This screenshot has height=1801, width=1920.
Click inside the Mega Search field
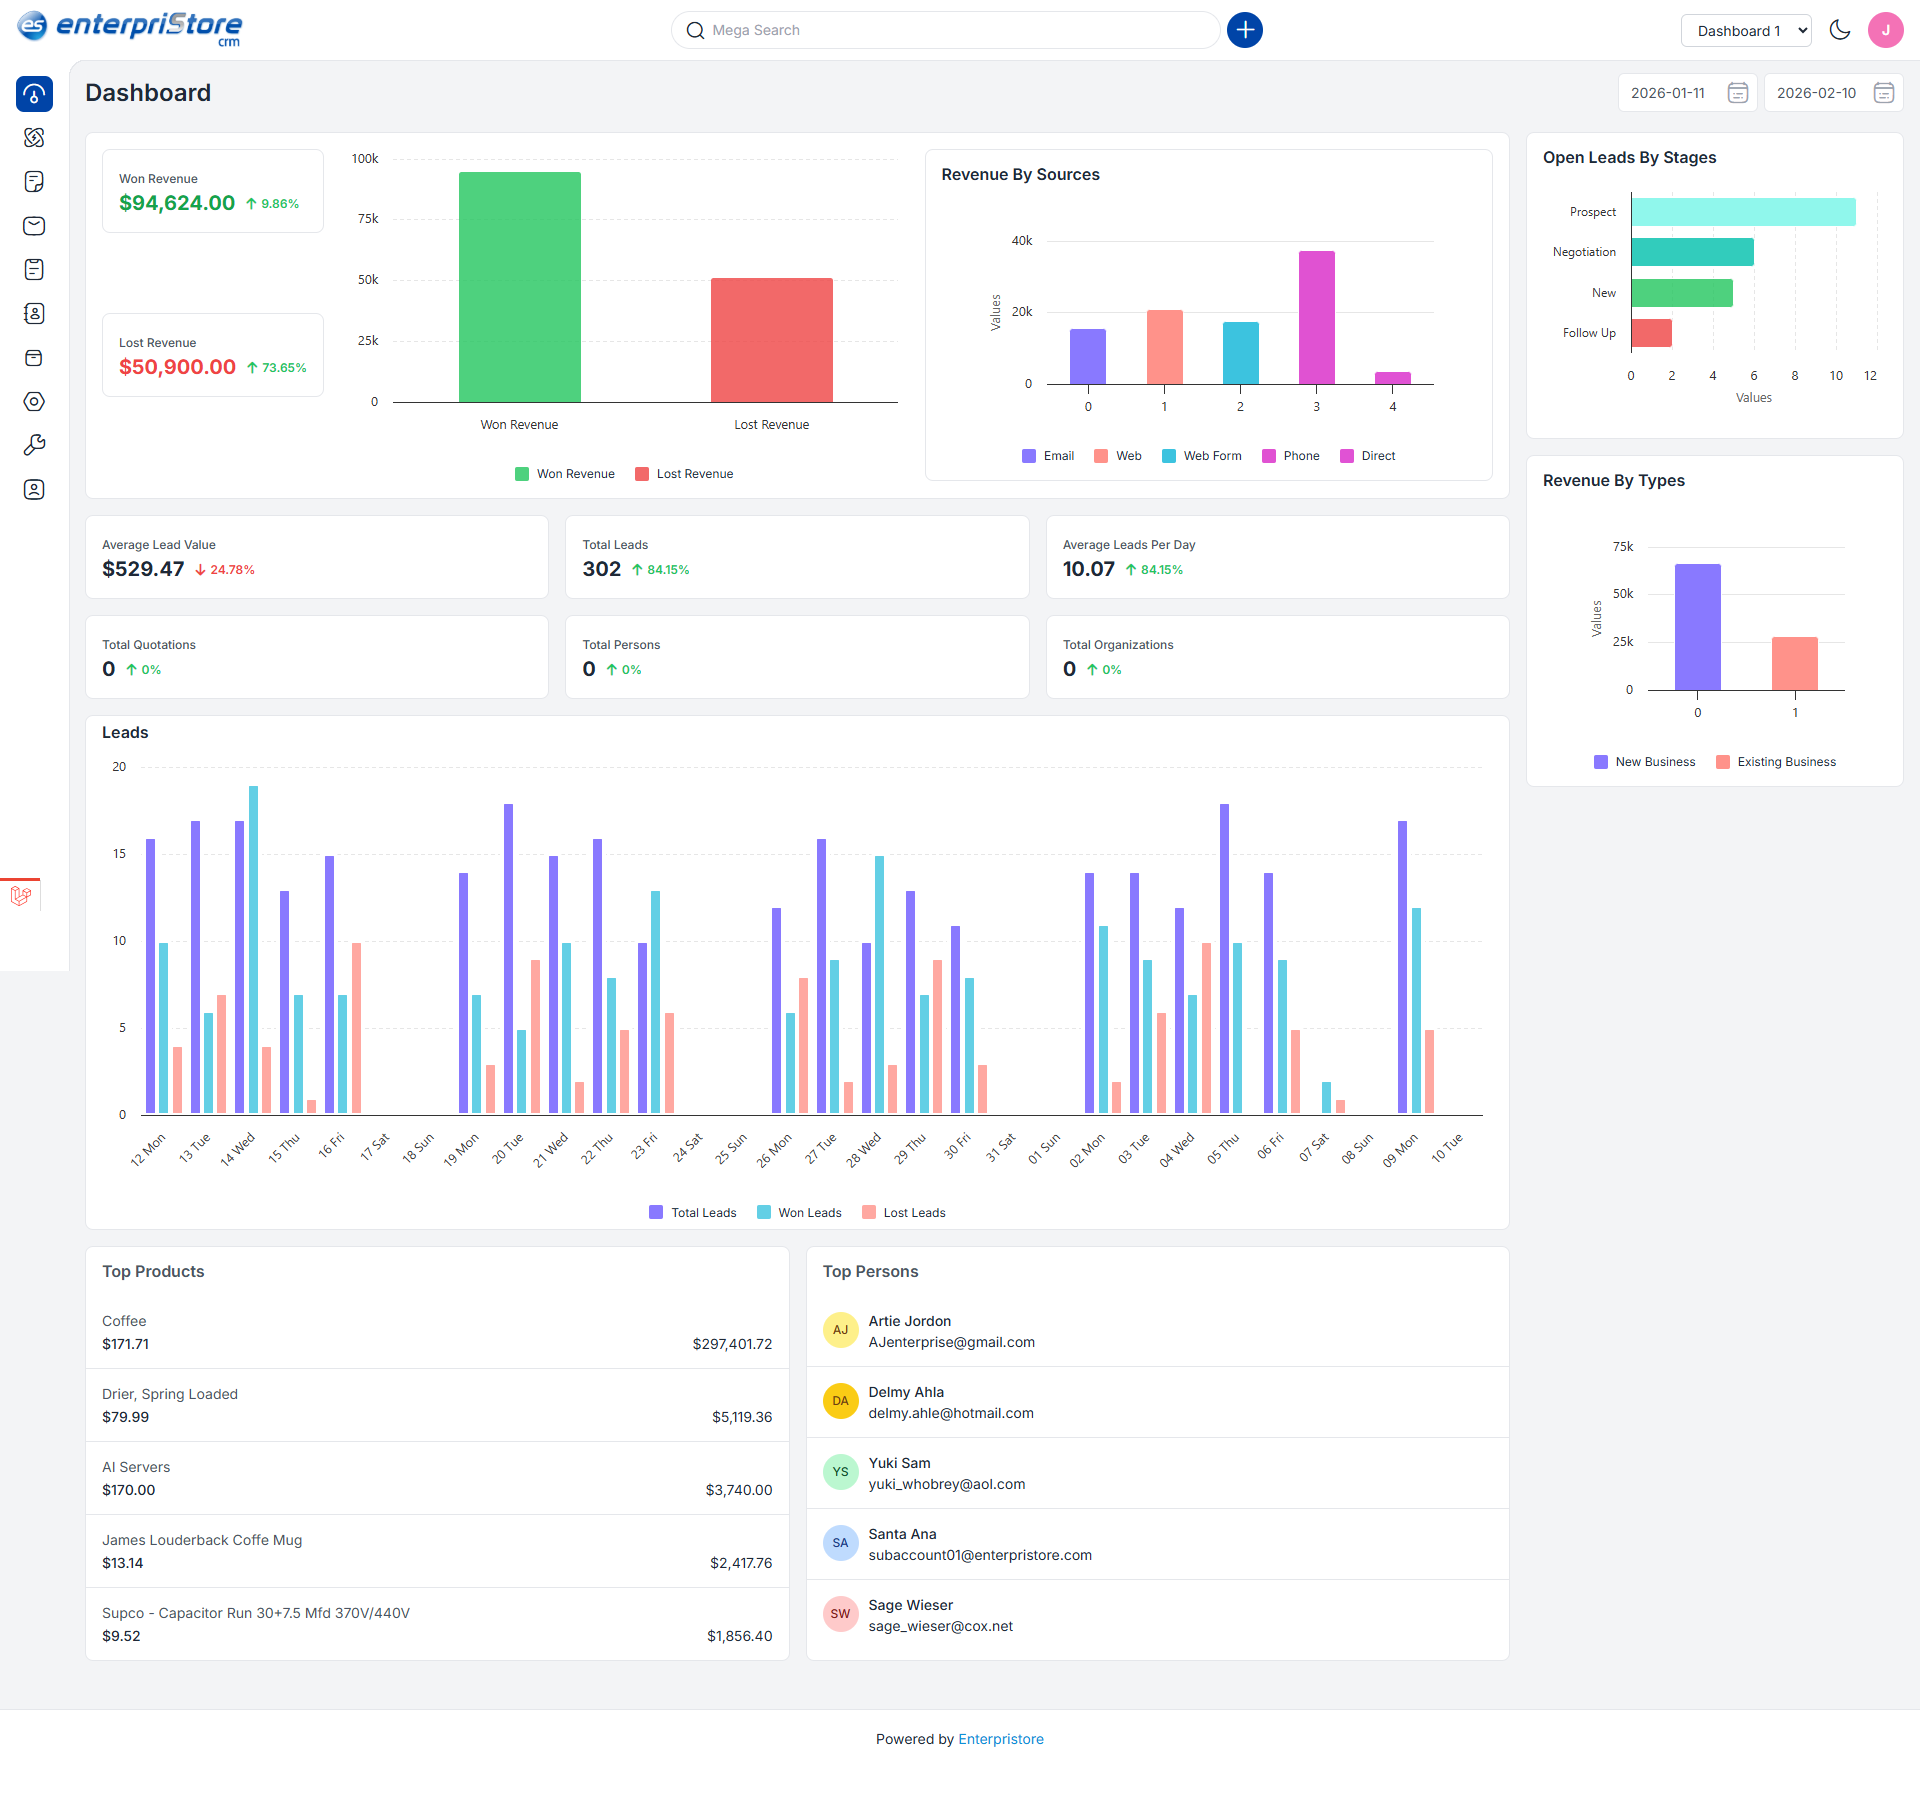[900, 30]
